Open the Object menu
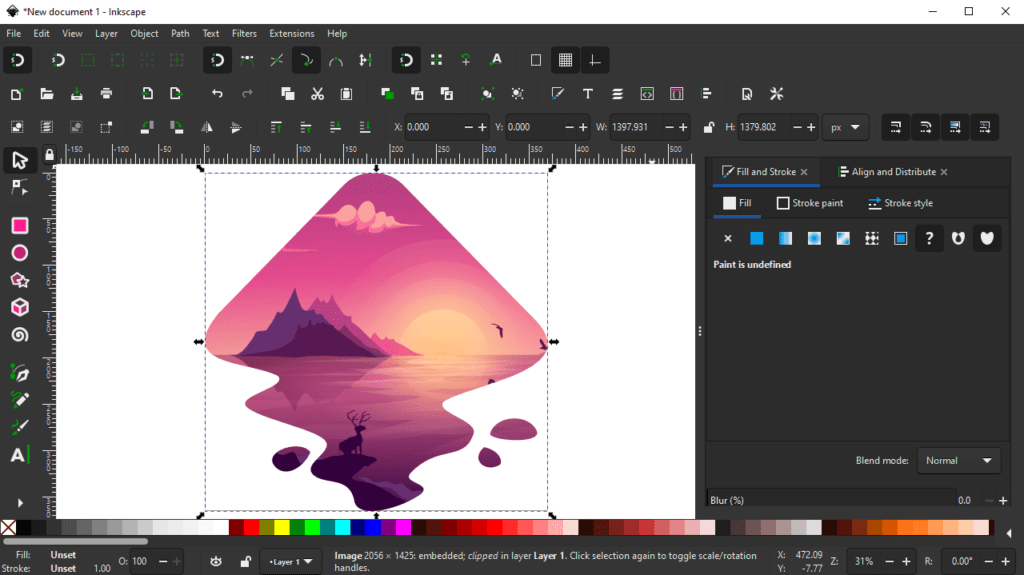The image size is (1024, 575). pyautogui.click(x=144, y=33)
